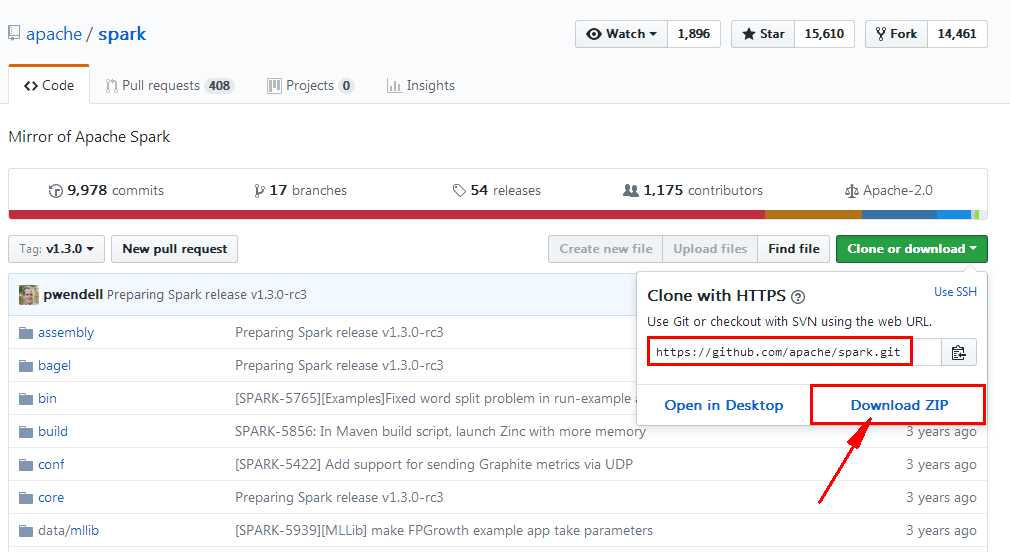
Task: View the 9,978 commits
Action: [106, 191]
